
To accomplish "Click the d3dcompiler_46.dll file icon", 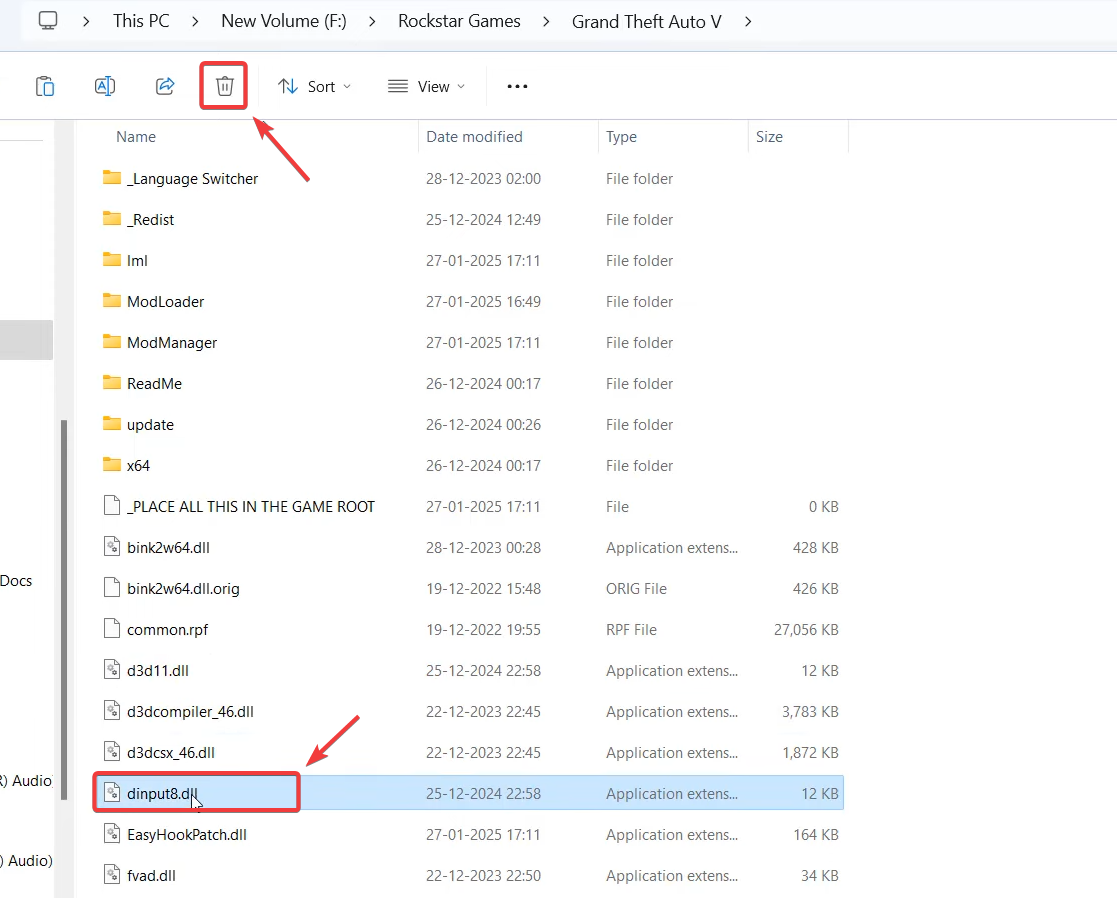I will tap(112, 711).
